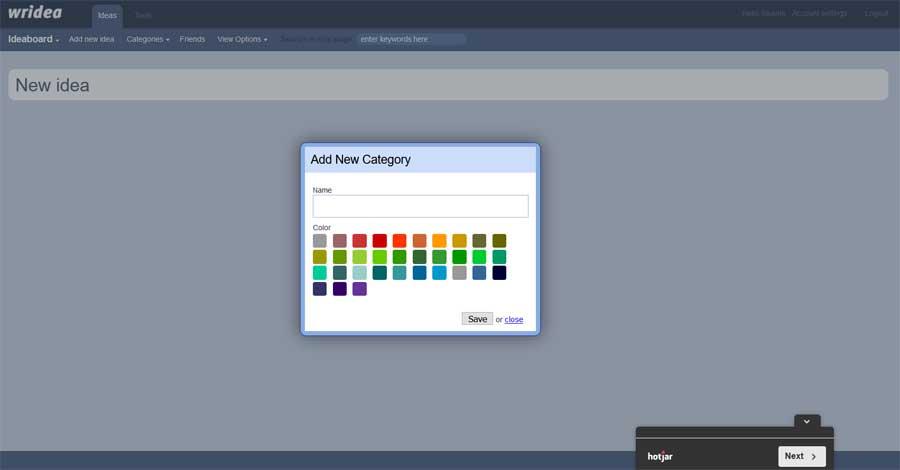Choose the sky blue color swatch

point(439,273)
